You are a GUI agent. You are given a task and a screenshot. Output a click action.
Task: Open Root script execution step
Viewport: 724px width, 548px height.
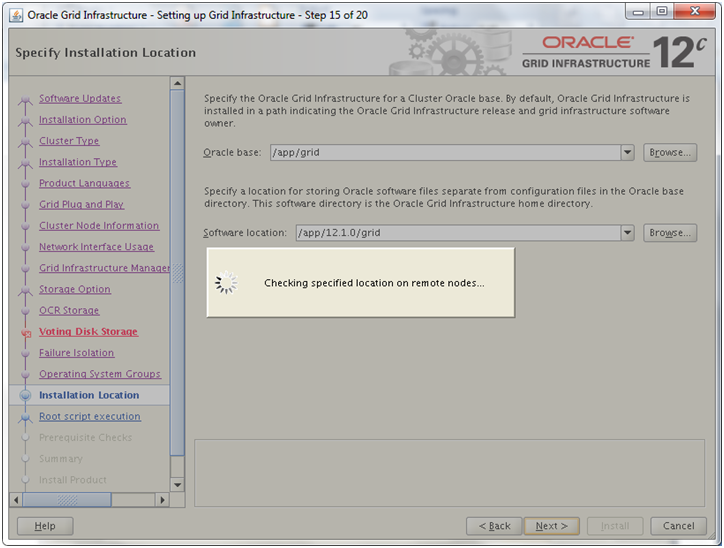click(90, 417)
